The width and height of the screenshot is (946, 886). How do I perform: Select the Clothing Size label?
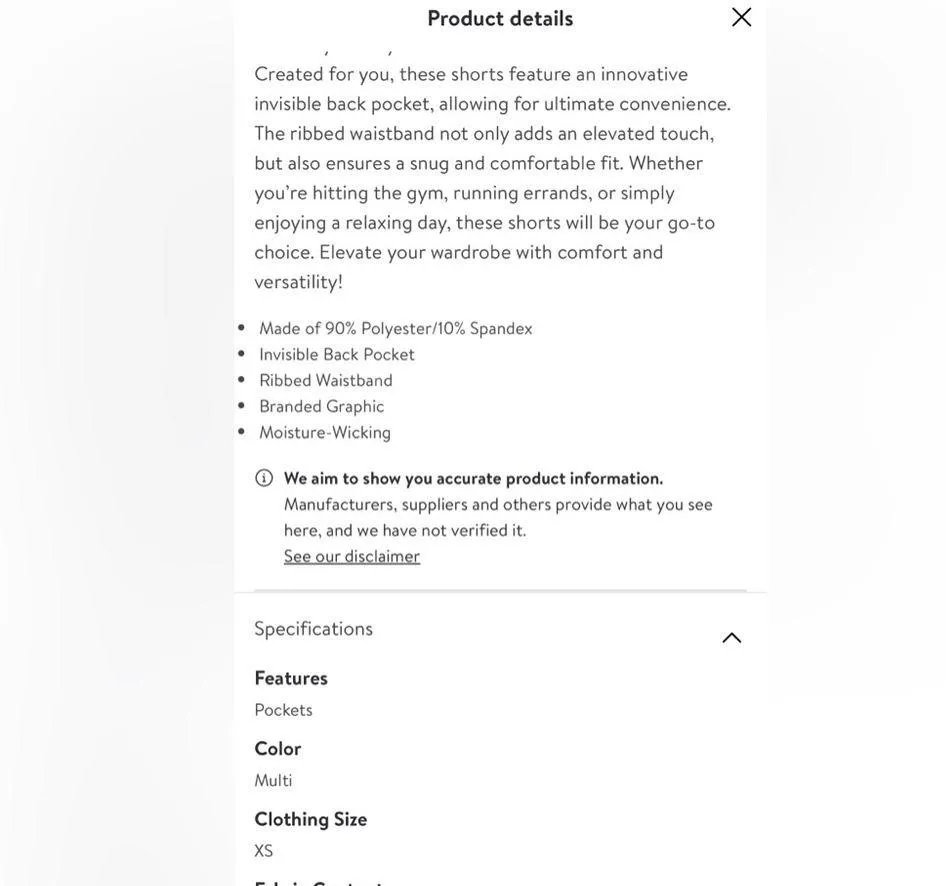click(311, 818)
